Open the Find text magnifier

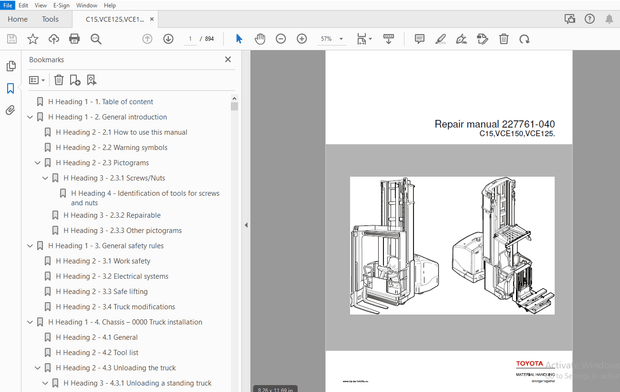click(96, 39)
